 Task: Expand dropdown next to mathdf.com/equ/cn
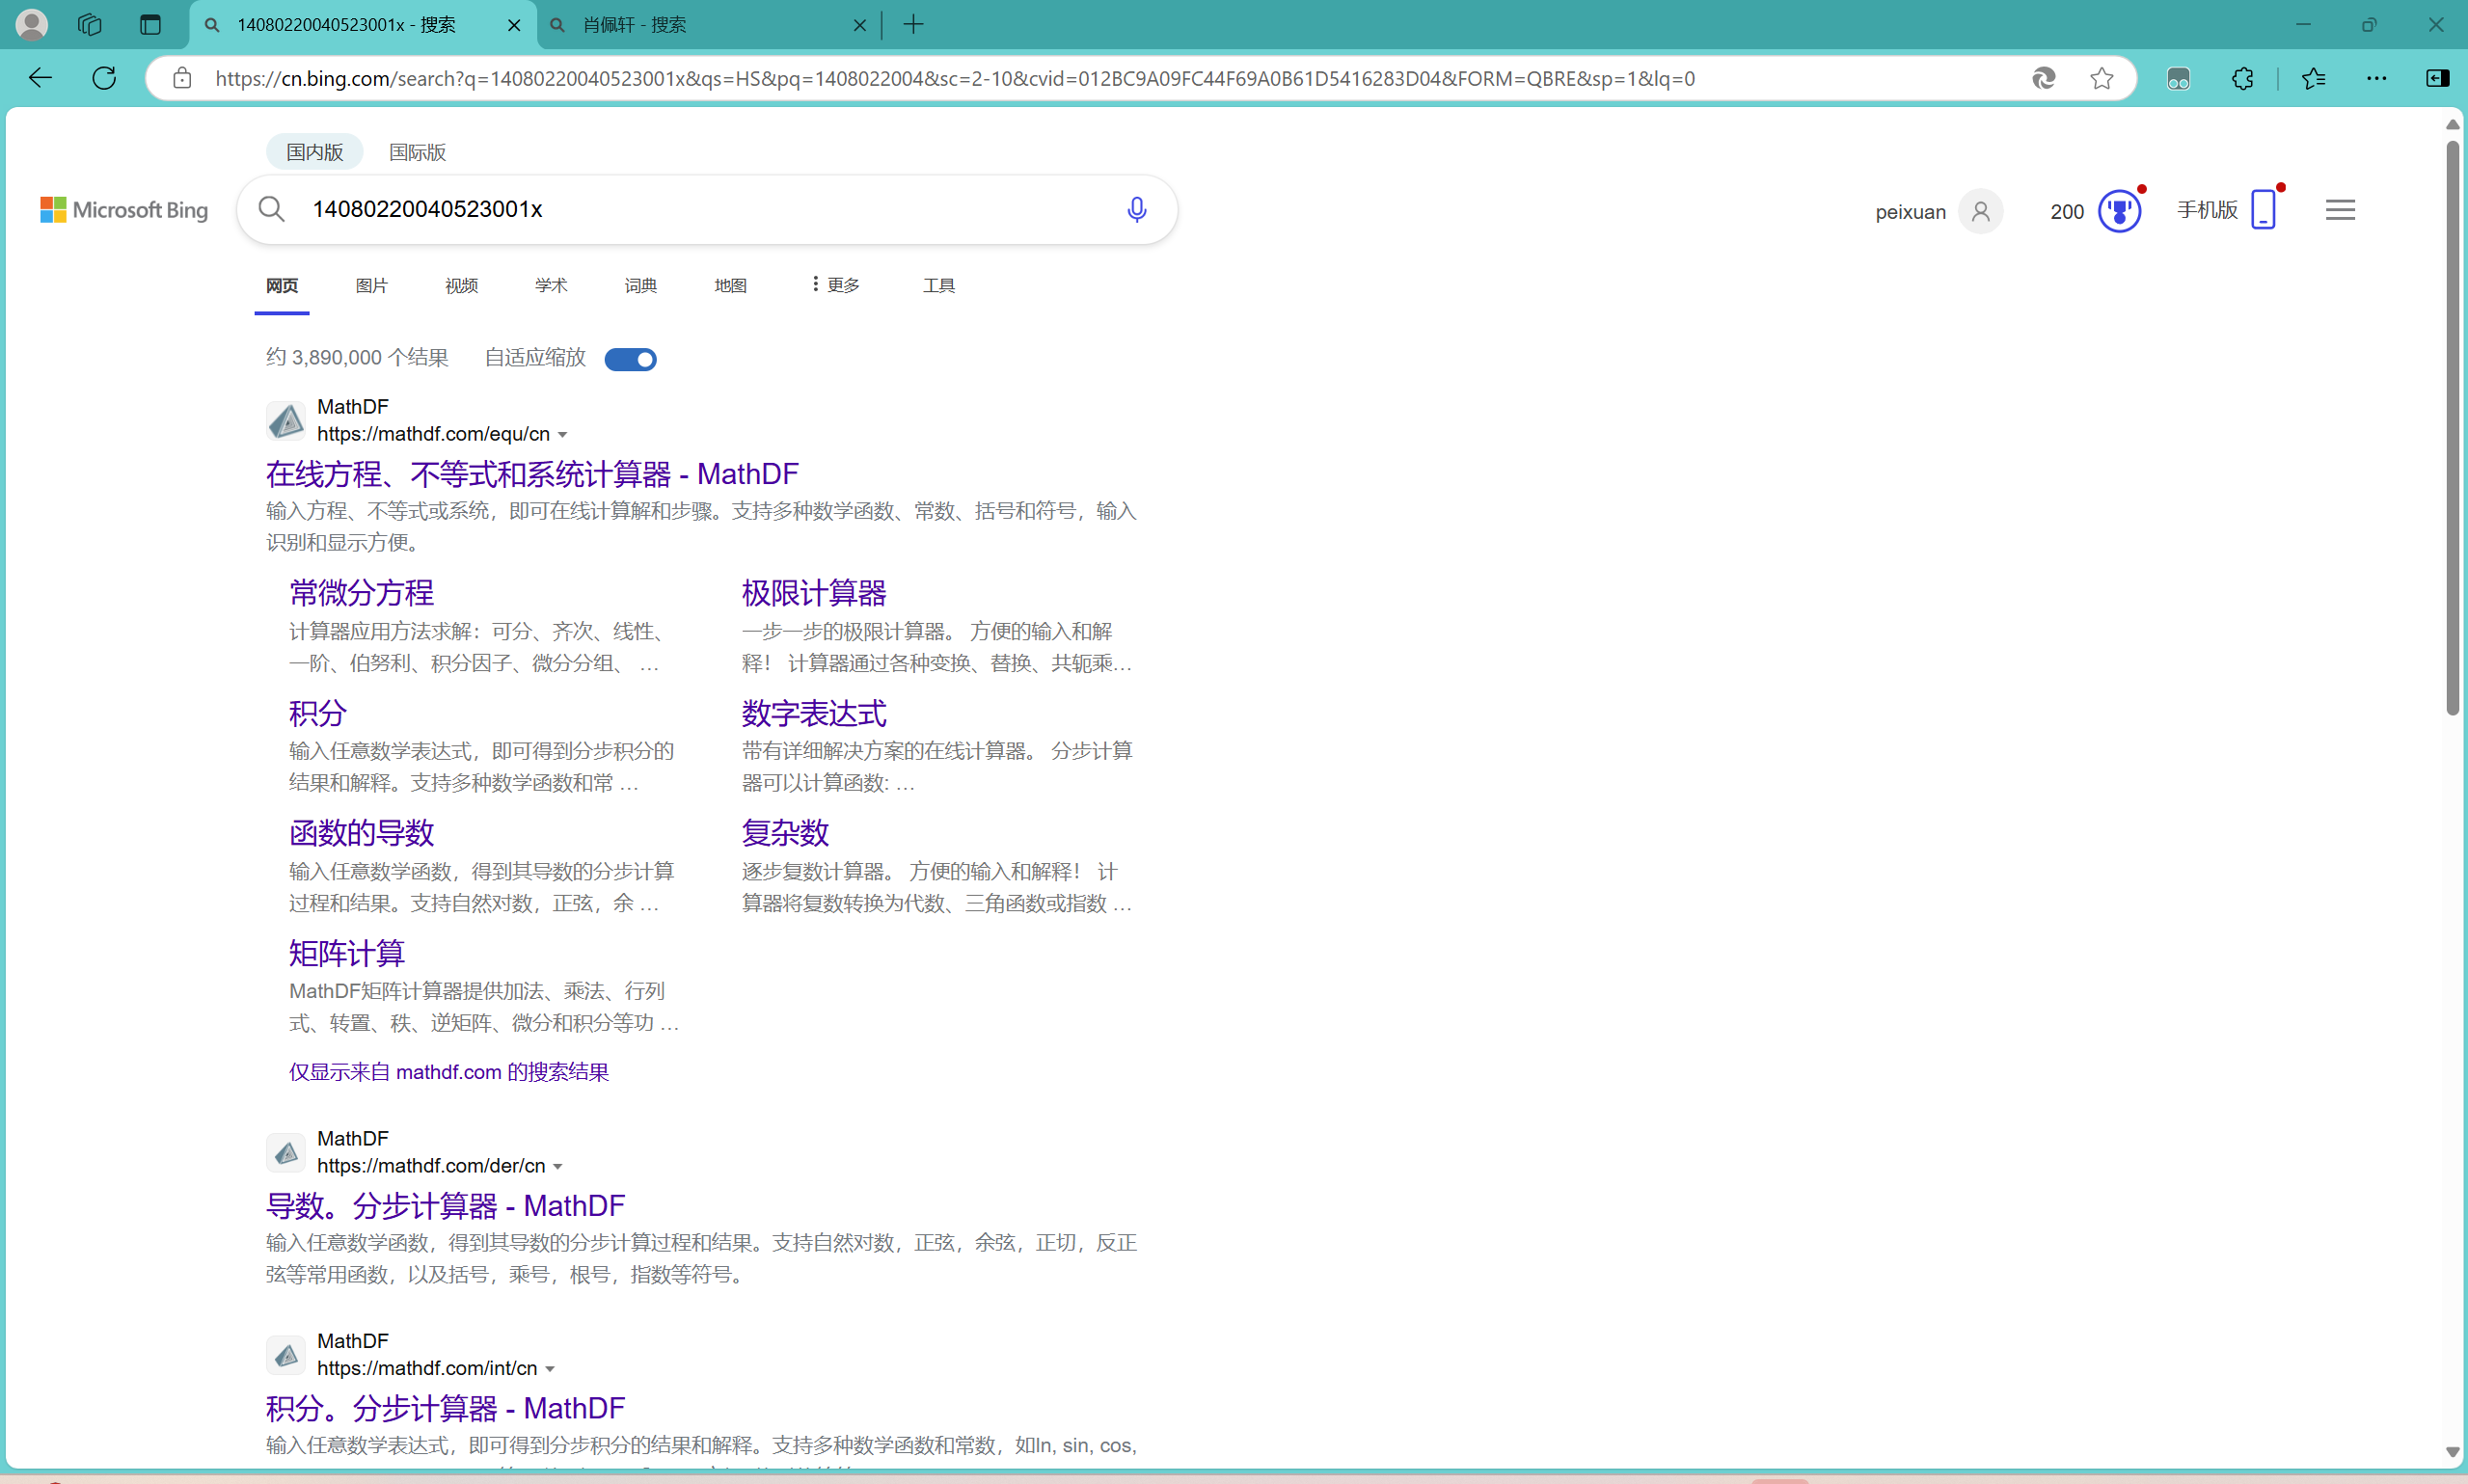tap(562, 435)
